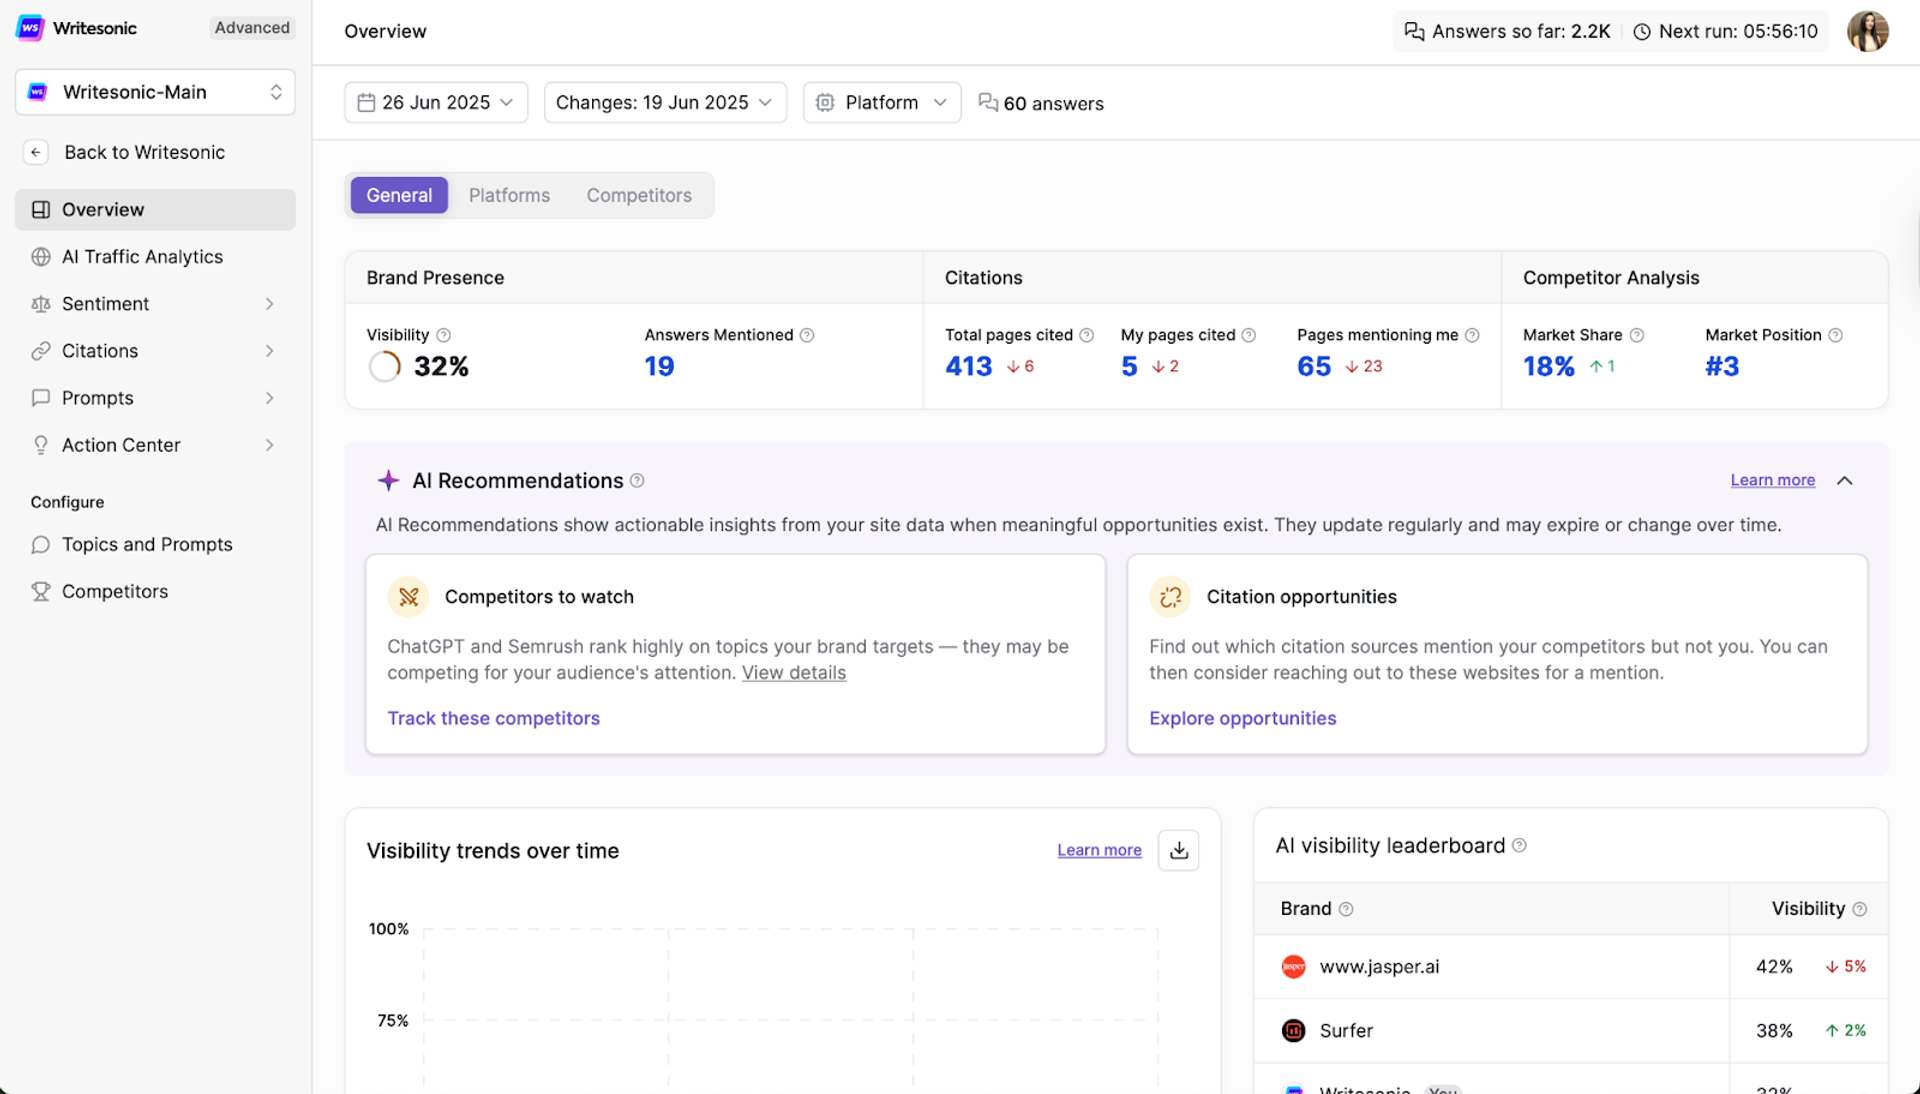Image resolution: width=1920 pixels, height=1094 pixels.
Task: Click Explore opportunities link
Action: click(x=1242, y=718)
